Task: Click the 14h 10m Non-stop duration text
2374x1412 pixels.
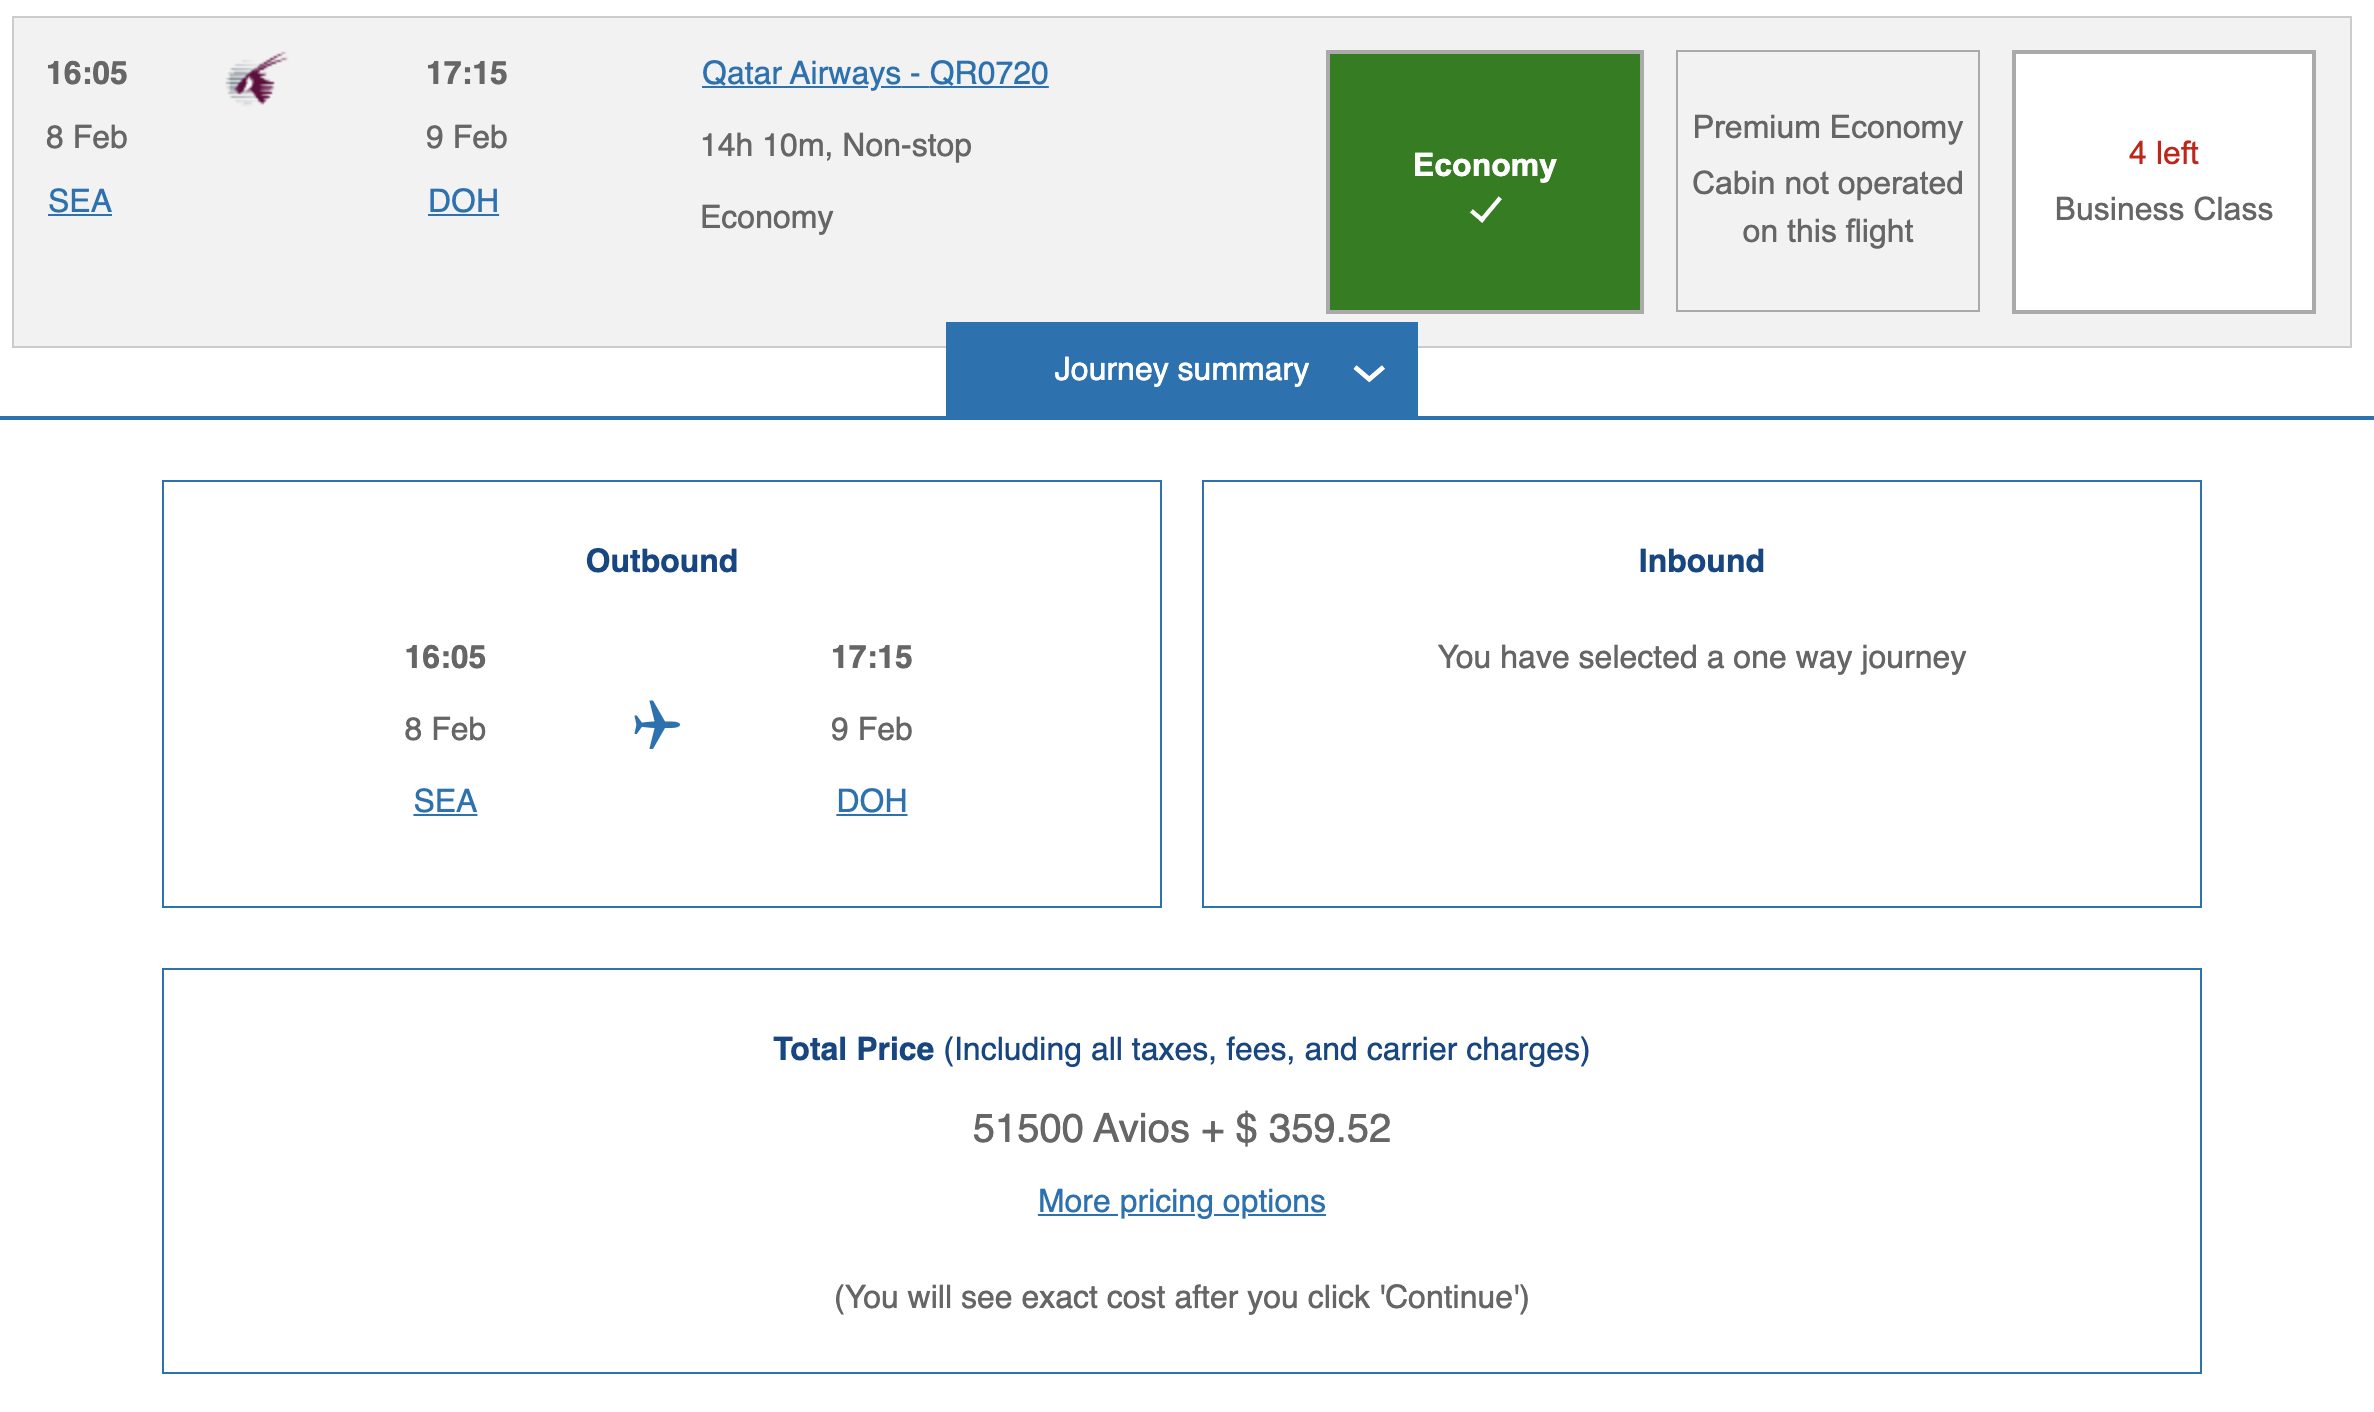Action: pyautogui.click(x=836, y=145)
